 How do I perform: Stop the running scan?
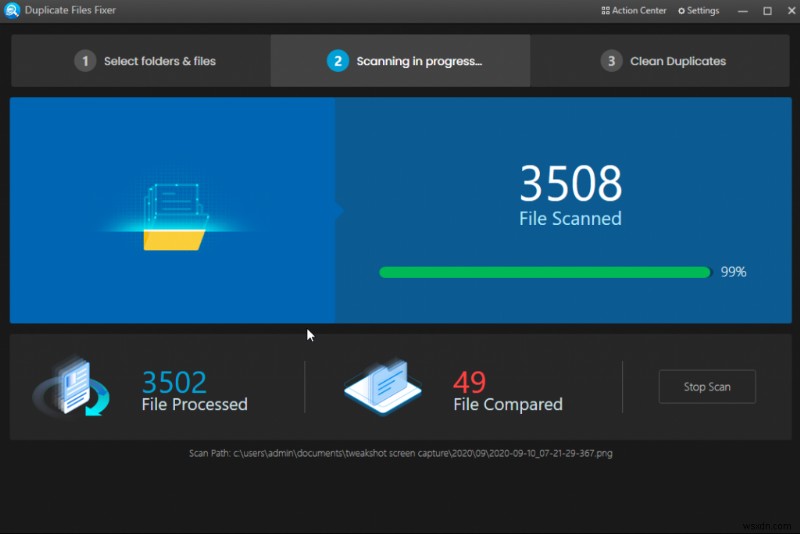coord(707,387)
